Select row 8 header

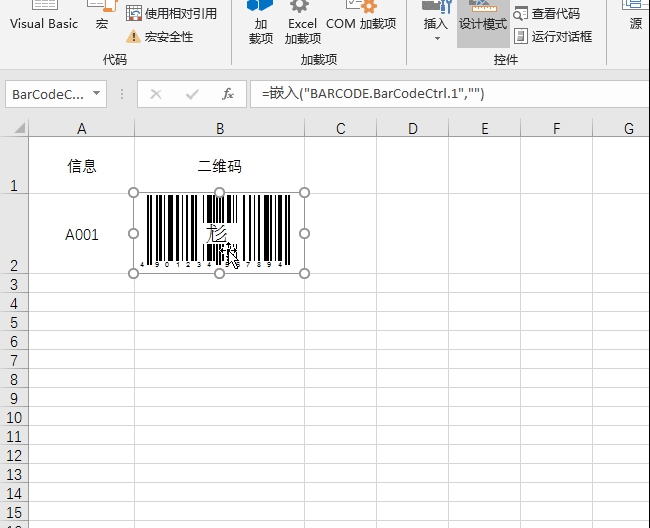click(x=14, y=379)
